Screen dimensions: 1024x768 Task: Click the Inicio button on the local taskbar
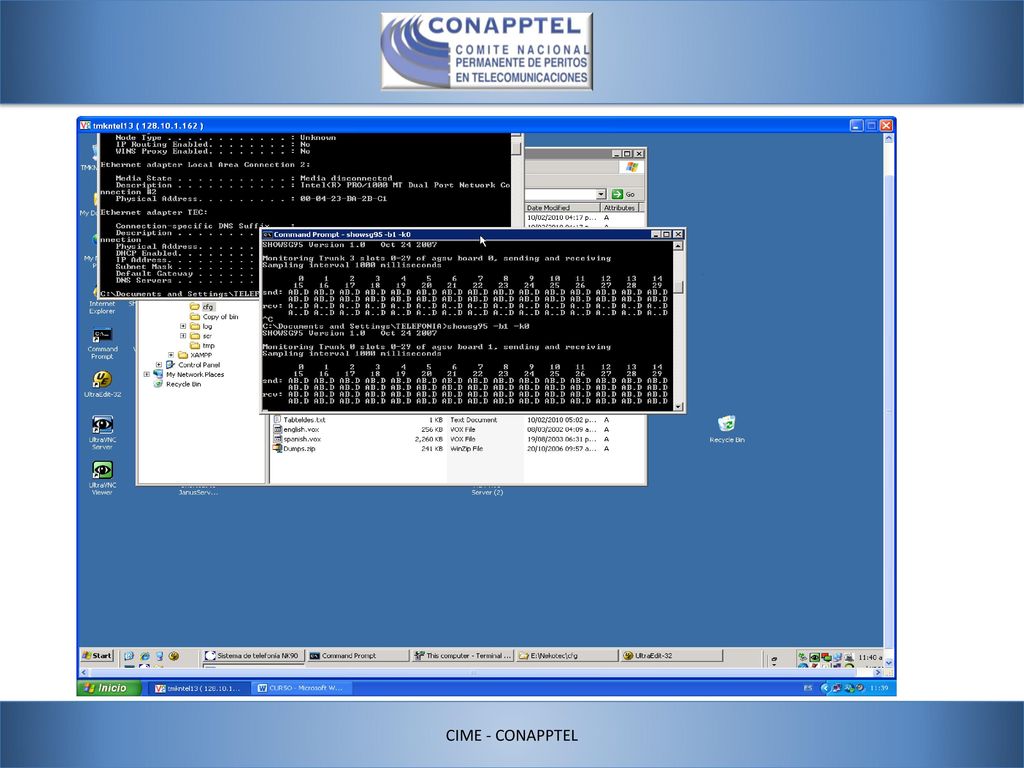pyautogui.click(x=110, y=688)
